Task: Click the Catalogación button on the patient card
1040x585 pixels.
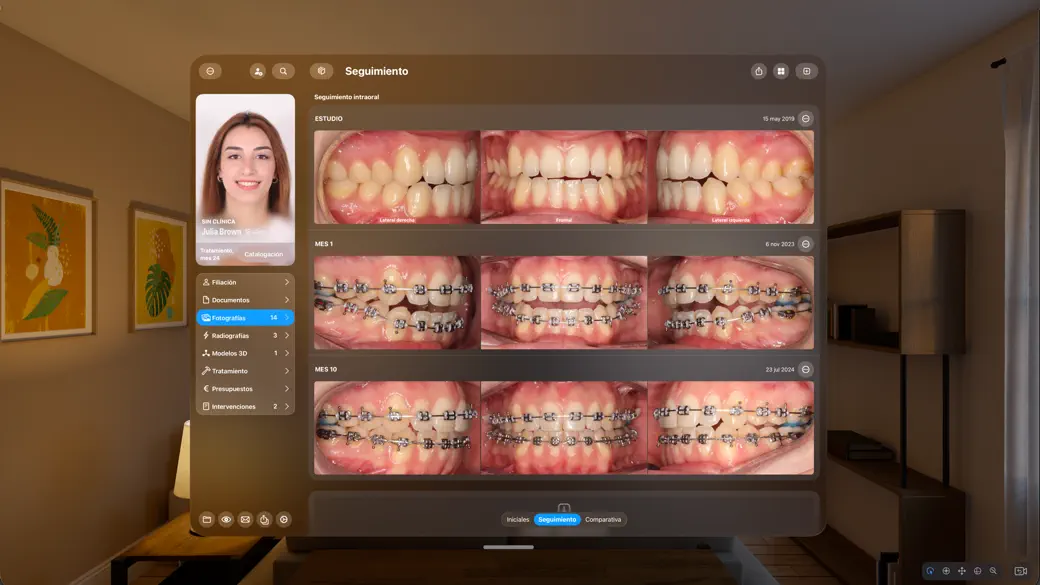Action: (x=265, y=252)
